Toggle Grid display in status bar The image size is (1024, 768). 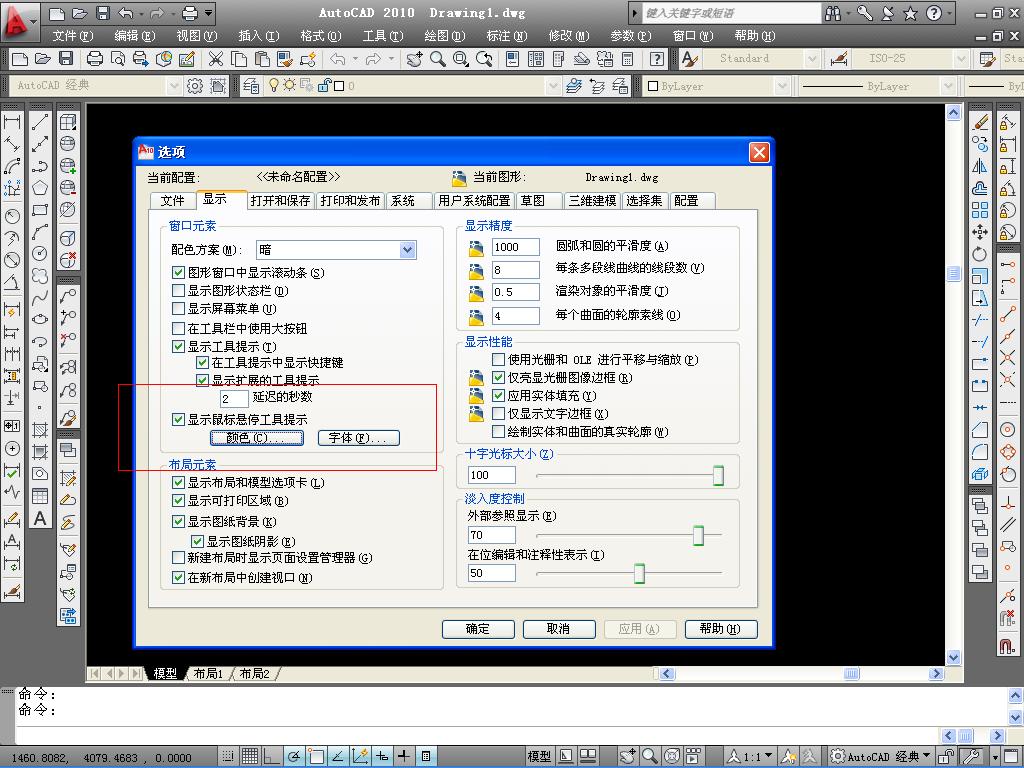coord(250,756)
